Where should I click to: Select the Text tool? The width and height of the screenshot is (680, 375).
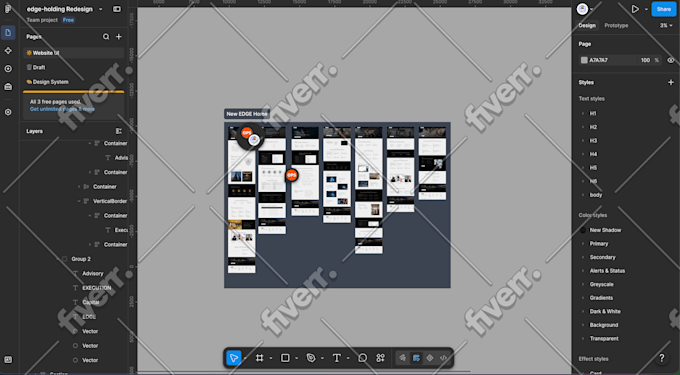337,358
